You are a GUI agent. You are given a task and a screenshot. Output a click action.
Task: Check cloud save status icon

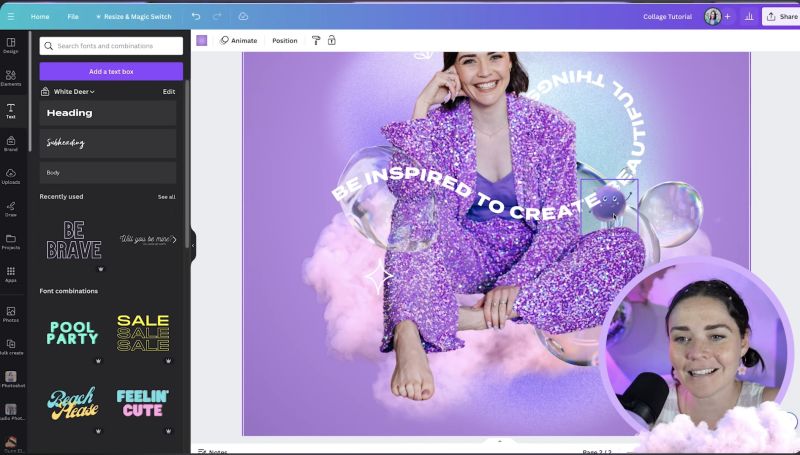(x=243, y=16)
